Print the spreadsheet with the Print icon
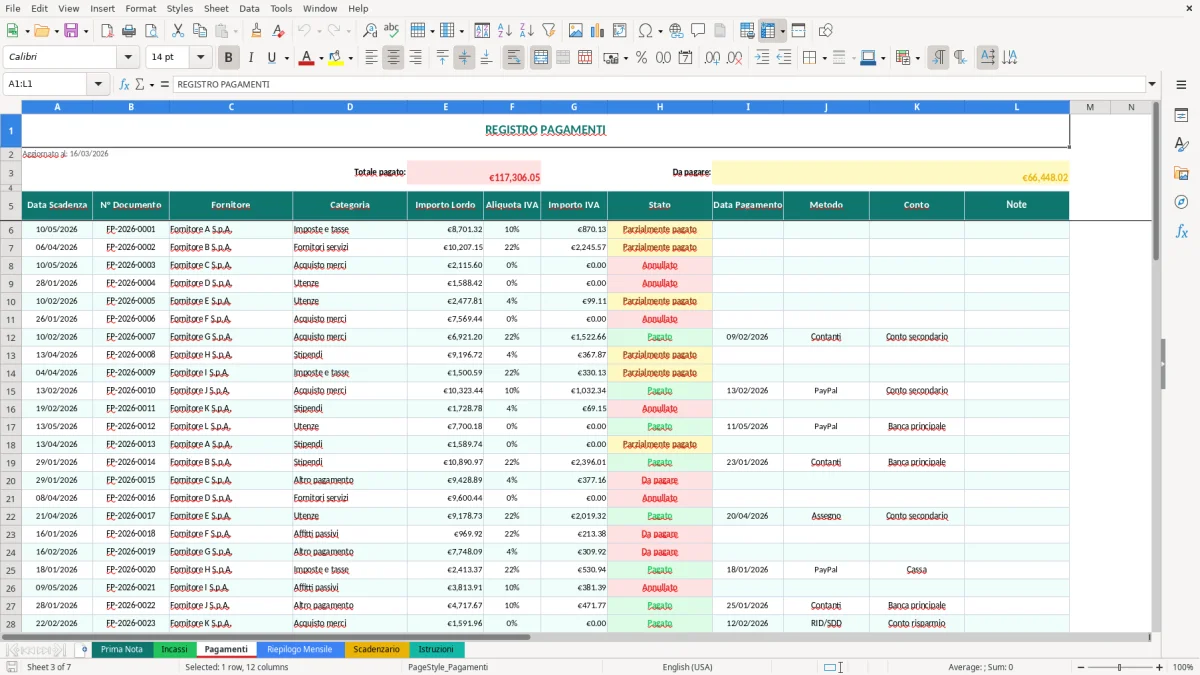Image resolution: width=1200 pixels, height=675 pixels. tap(129, 31)
